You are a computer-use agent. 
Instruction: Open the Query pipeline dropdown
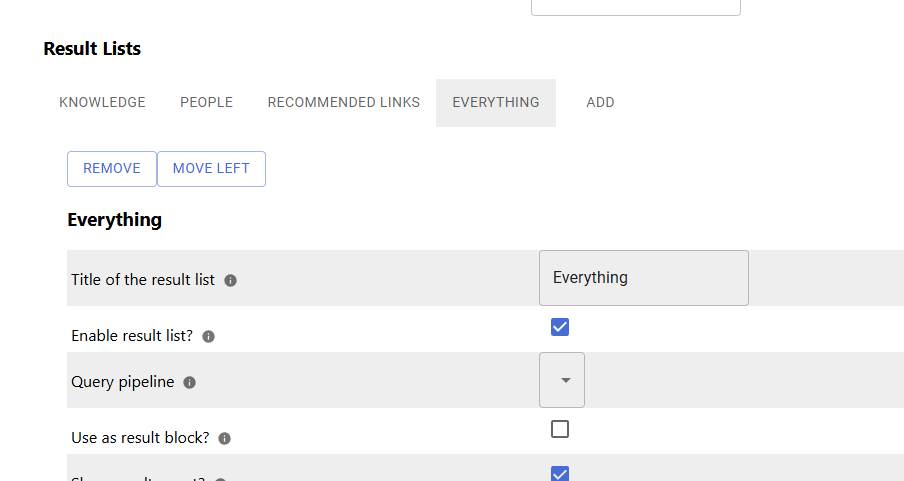tap(562, 380)
